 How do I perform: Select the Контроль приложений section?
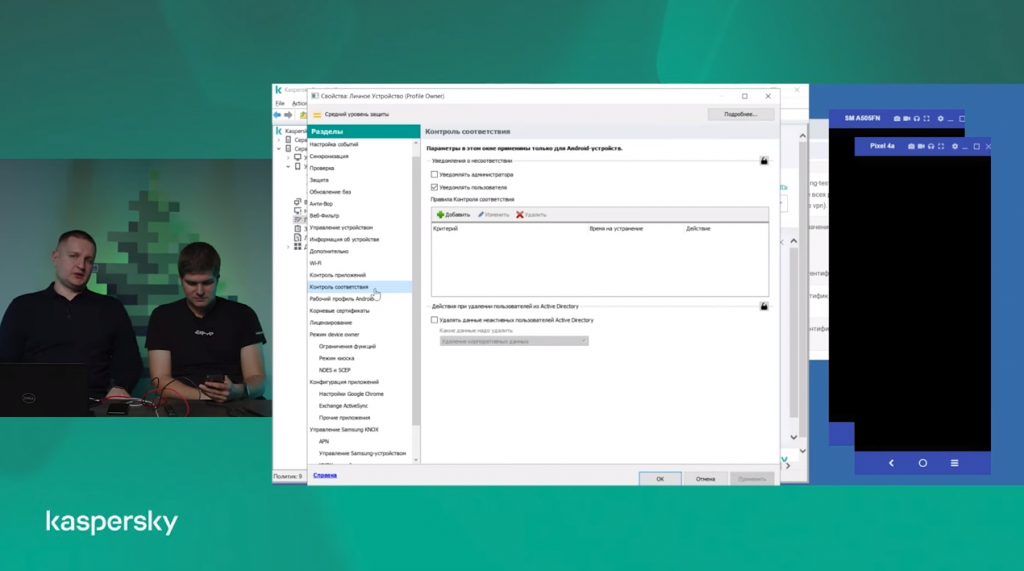[338, 275]
